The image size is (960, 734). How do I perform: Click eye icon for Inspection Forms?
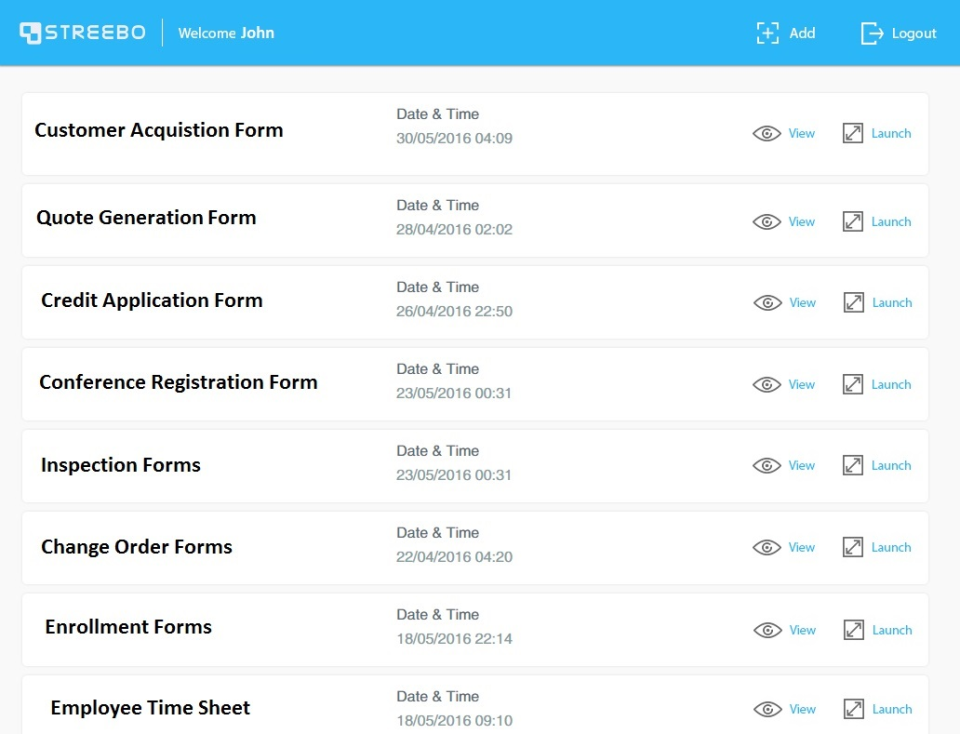click(767, 466)
